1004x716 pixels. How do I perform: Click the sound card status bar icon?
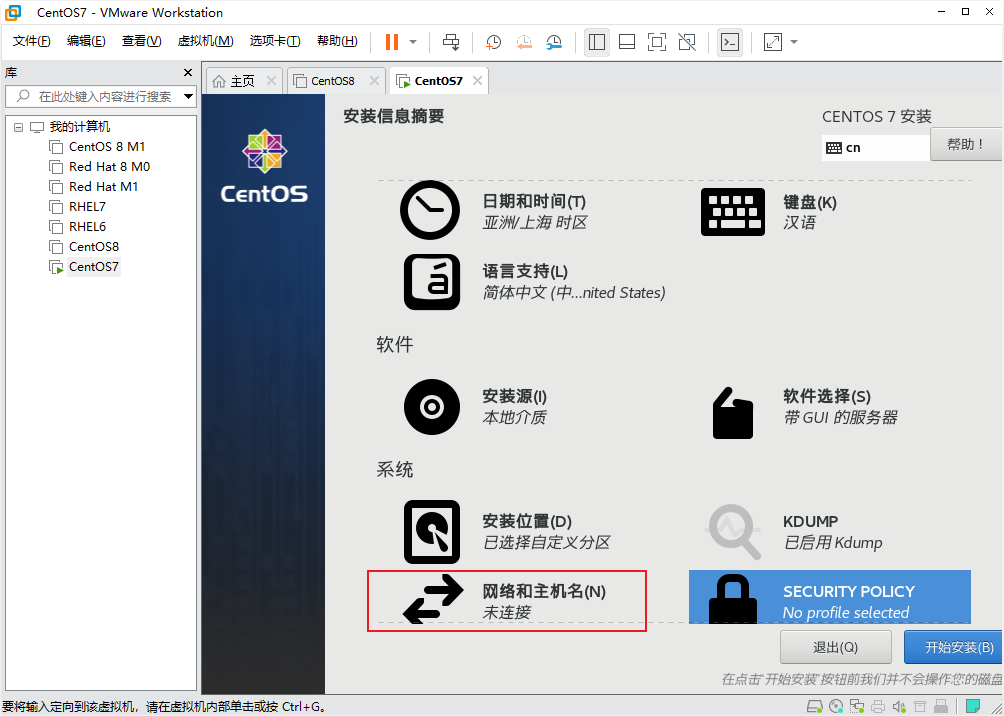(x=899, y=706)
